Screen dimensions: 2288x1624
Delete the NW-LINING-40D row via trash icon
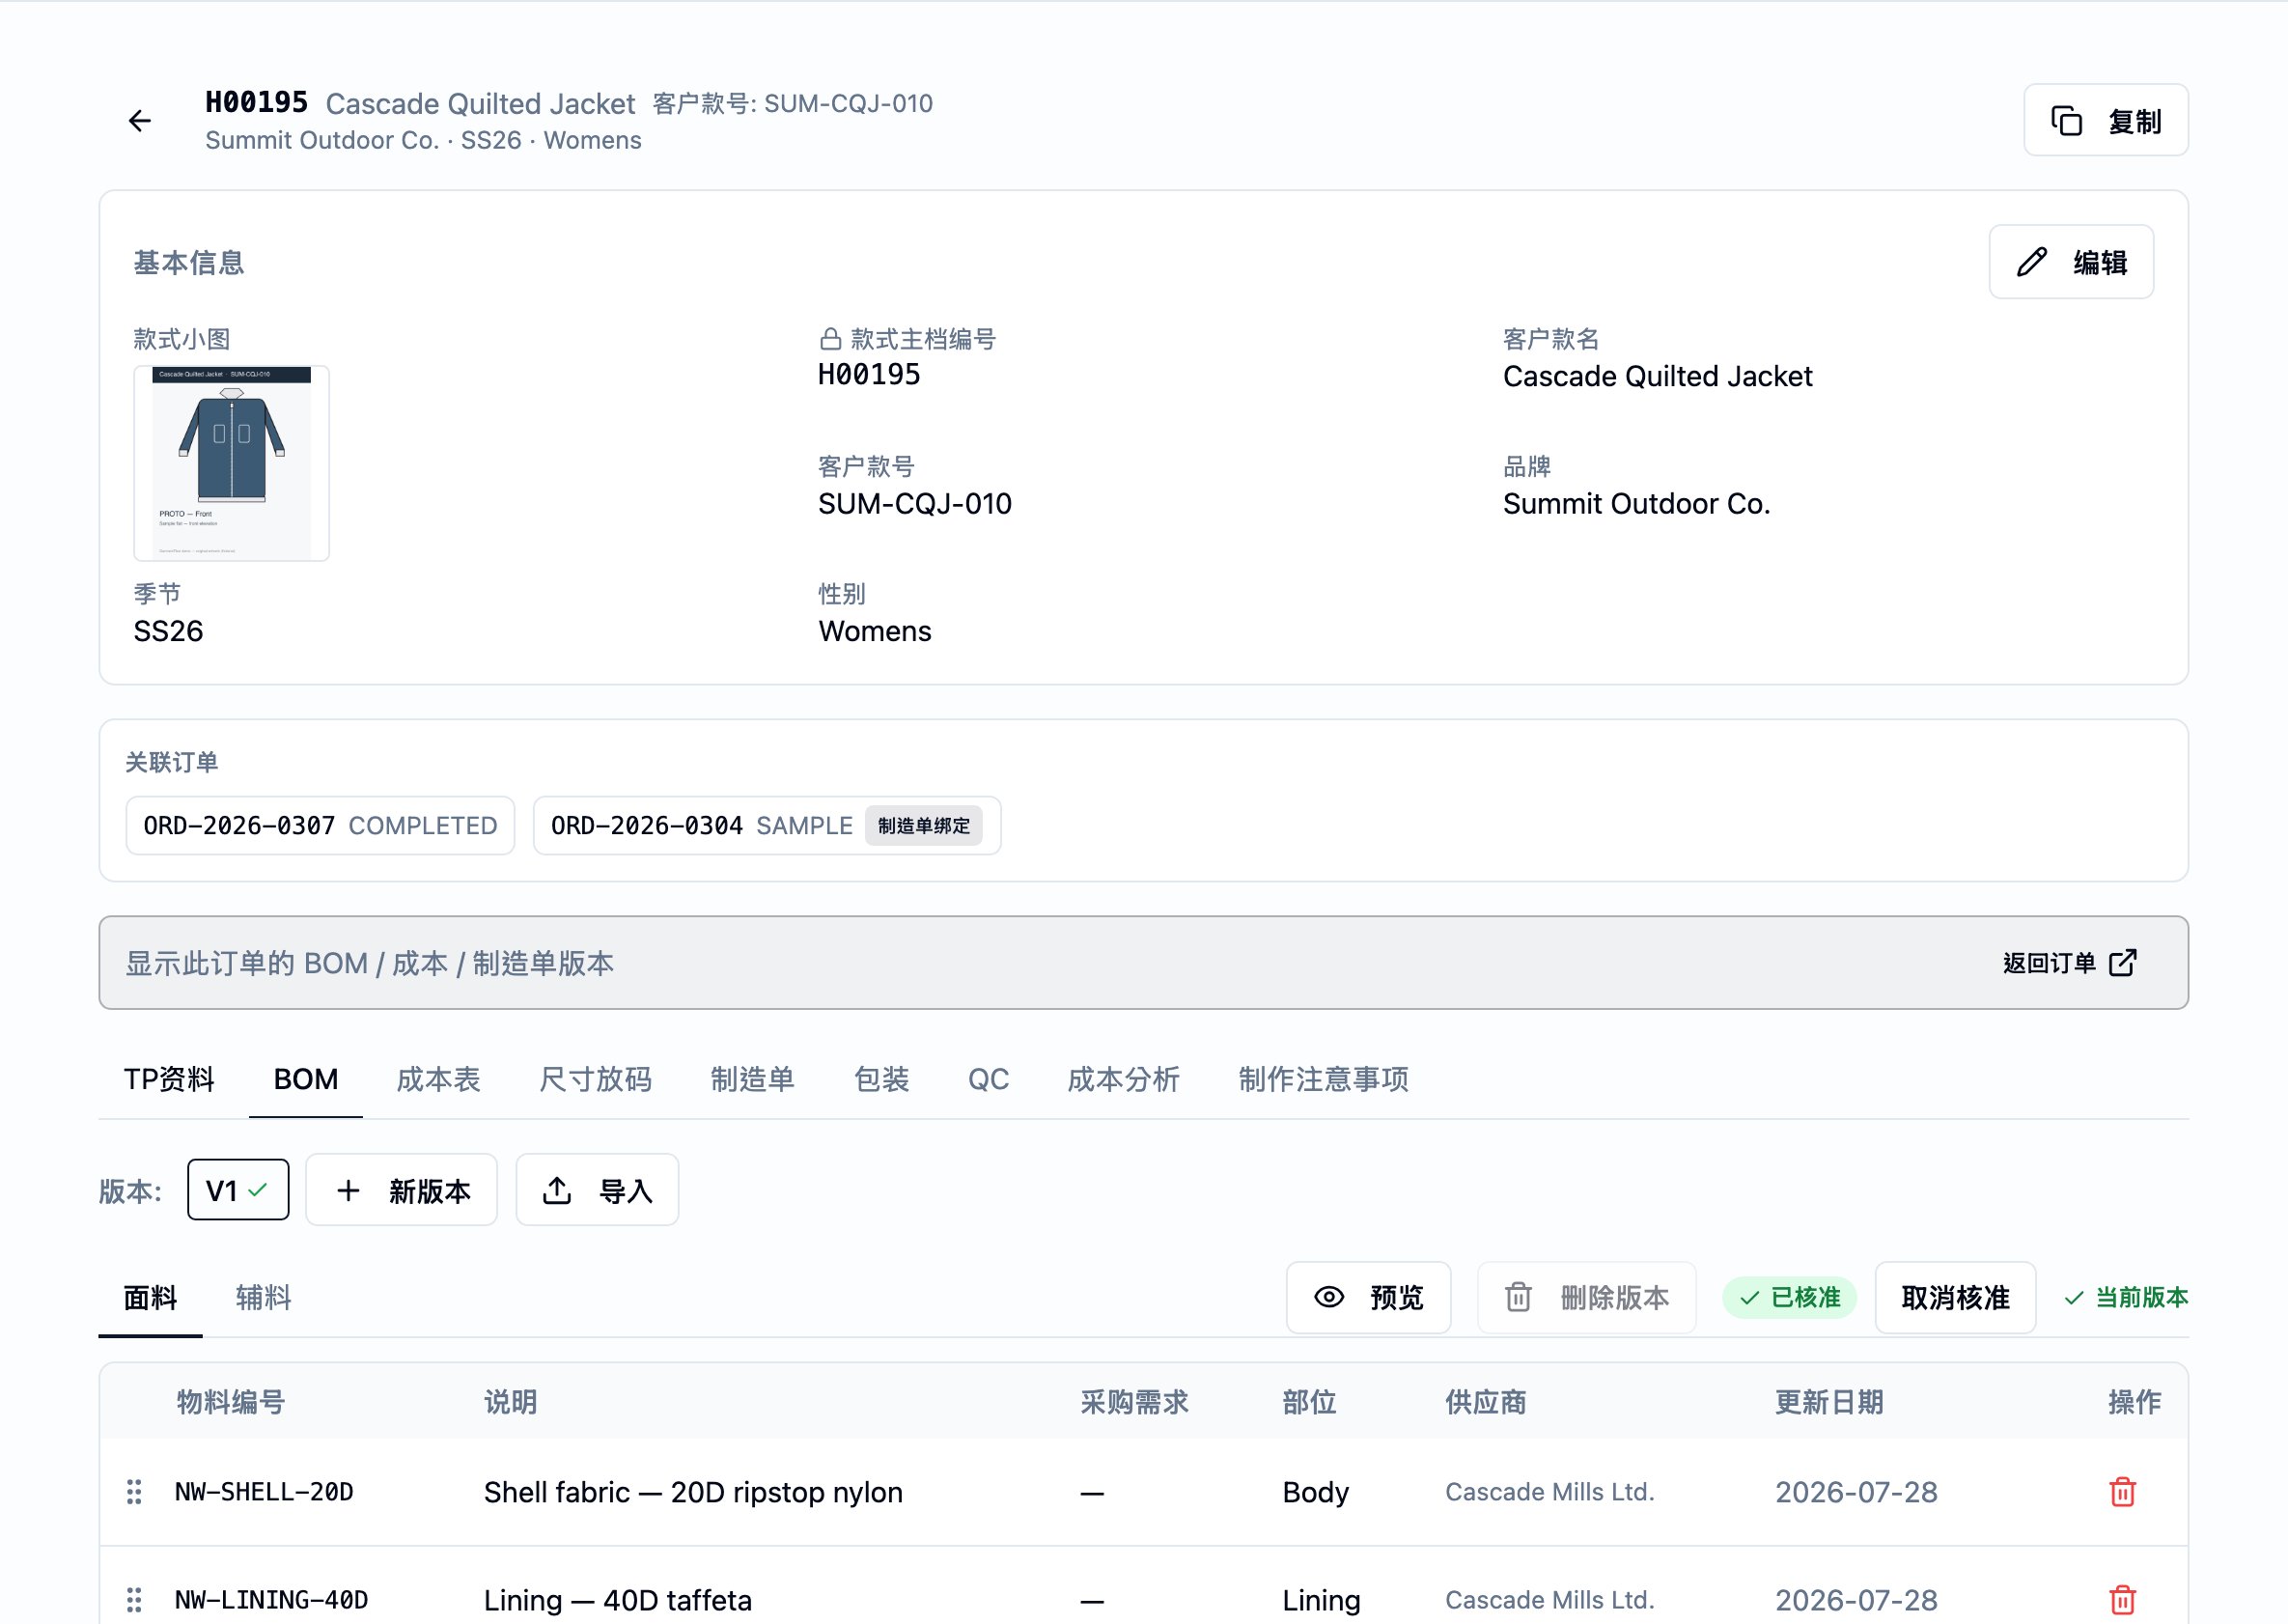click(x=2122, y=1600)
